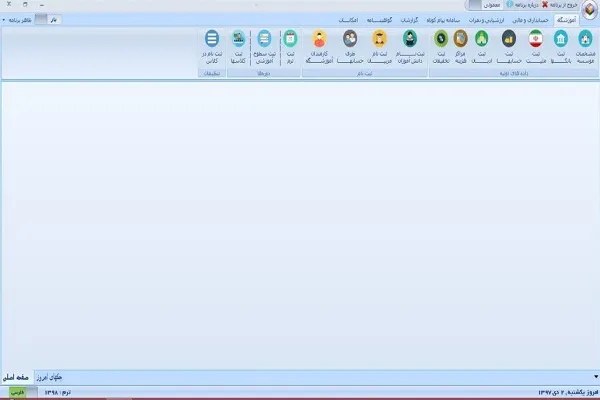Click exit program (خروج از برنامه) button
The width and height of the screenshot is (600, 400).
[559, 5]
